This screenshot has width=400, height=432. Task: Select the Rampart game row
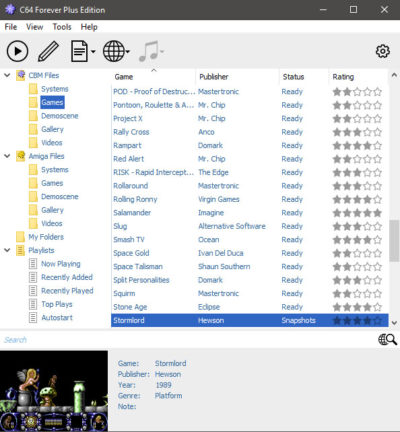point(250,145)
